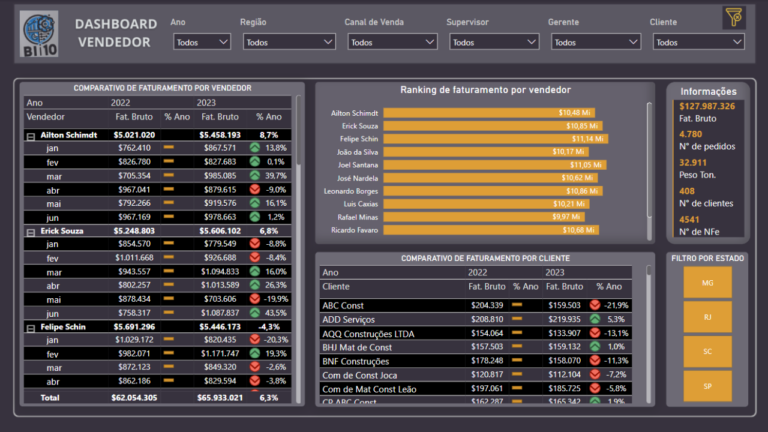Click green up indicator for ADD Serviços

click(x=595, y=319)
